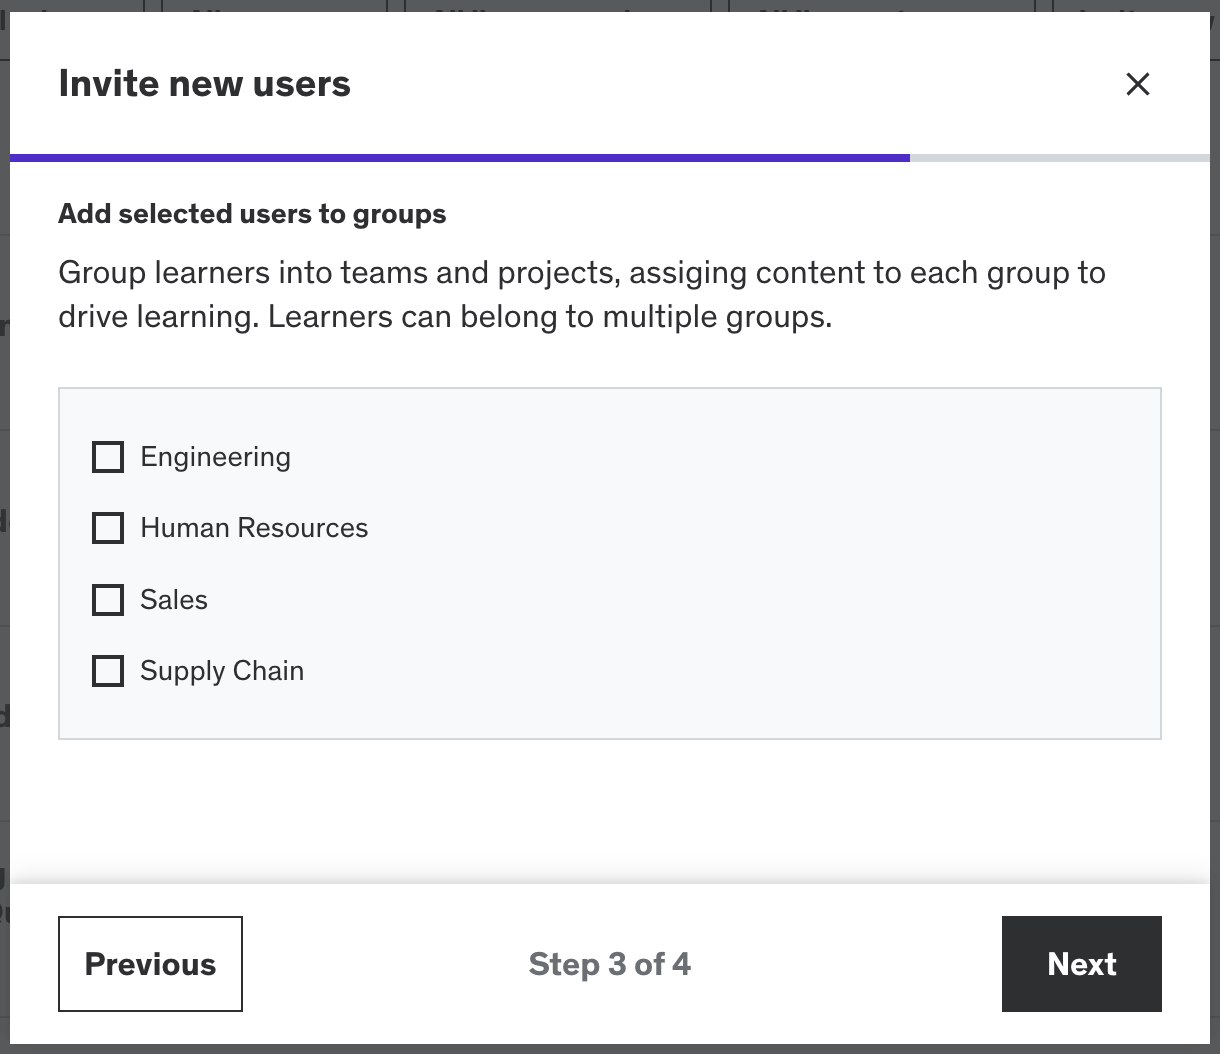Screen dimensions: 1220x1054
Task: Click the gray unfilled progress bar segment
Action: pos(1060,158)
